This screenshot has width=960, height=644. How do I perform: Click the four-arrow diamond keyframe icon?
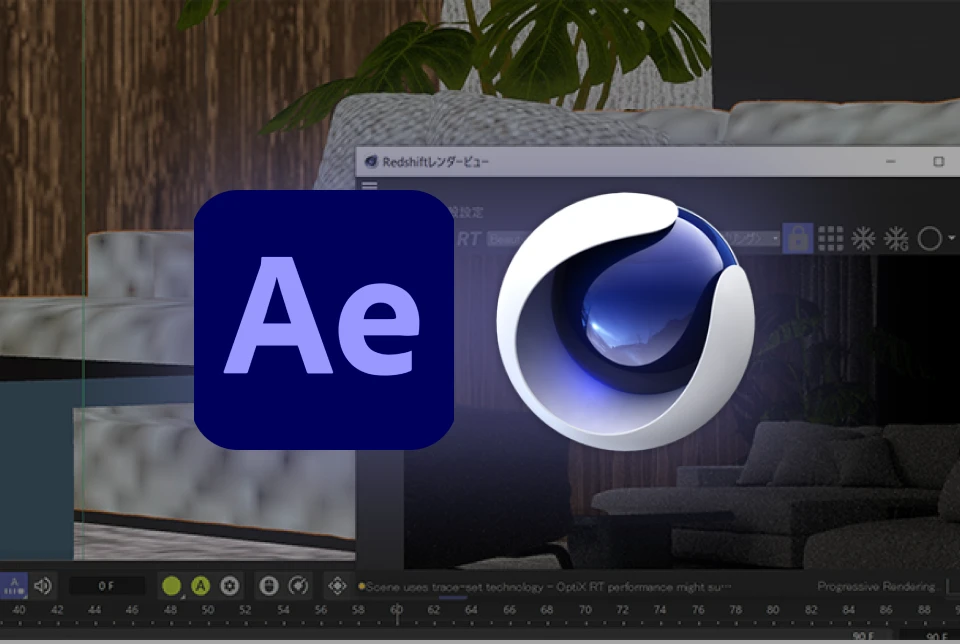coord(337,586)
